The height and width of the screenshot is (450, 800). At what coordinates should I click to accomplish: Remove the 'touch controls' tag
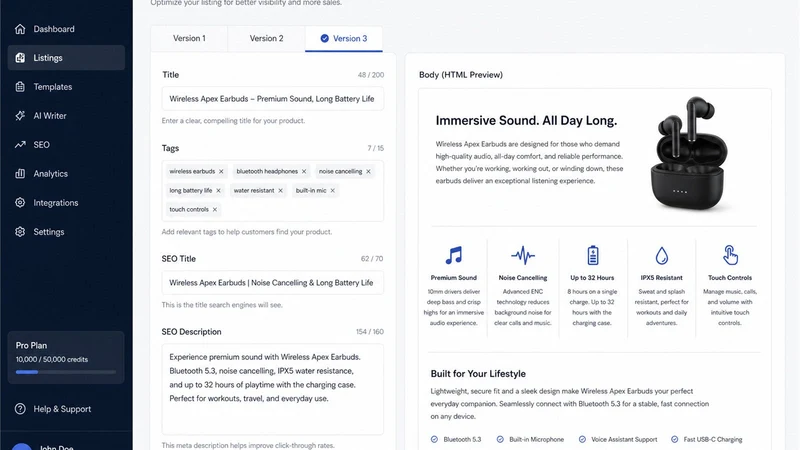(215, 209)
